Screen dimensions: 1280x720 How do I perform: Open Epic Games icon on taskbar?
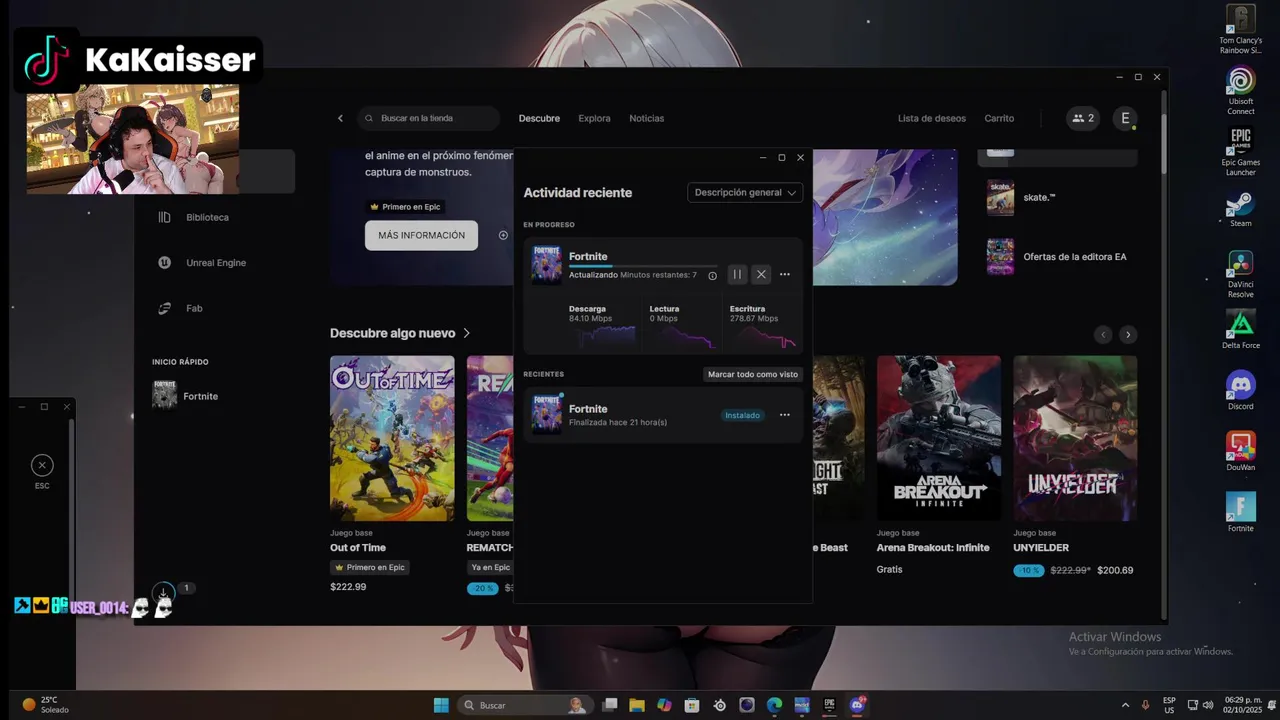tap(829, 705)
